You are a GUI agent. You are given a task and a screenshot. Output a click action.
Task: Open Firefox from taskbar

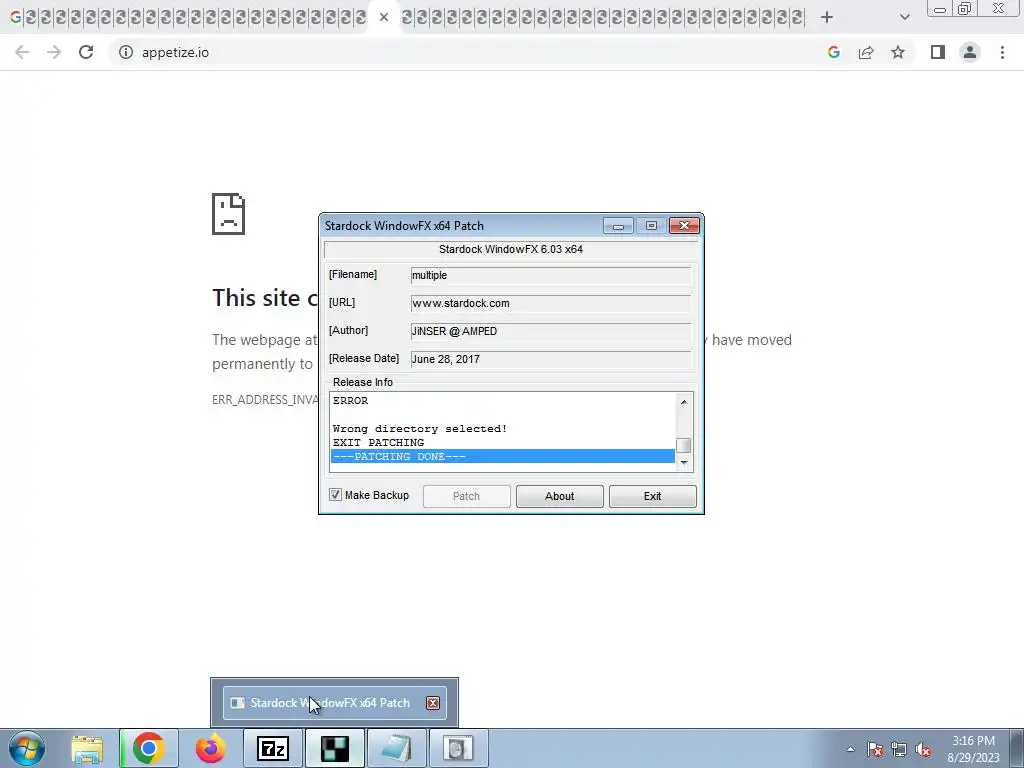(210, 748)
